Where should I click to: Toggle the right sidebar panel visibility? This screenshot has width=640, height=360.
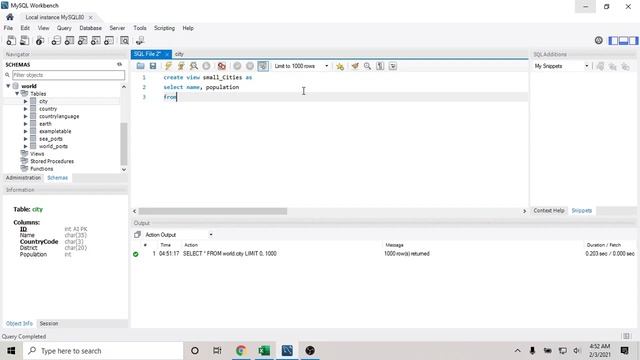click(x=633, y=40)
